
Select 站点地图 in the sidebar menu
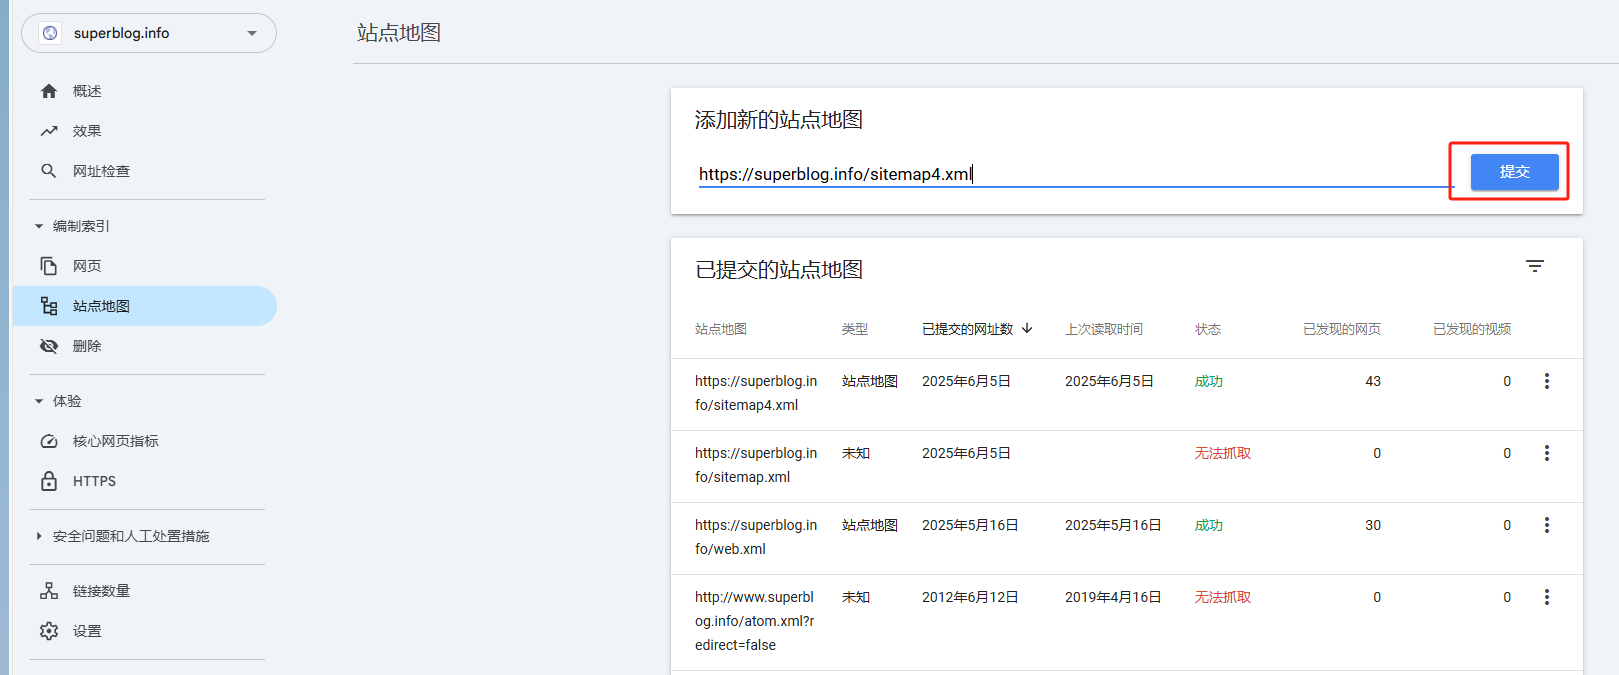145,306
